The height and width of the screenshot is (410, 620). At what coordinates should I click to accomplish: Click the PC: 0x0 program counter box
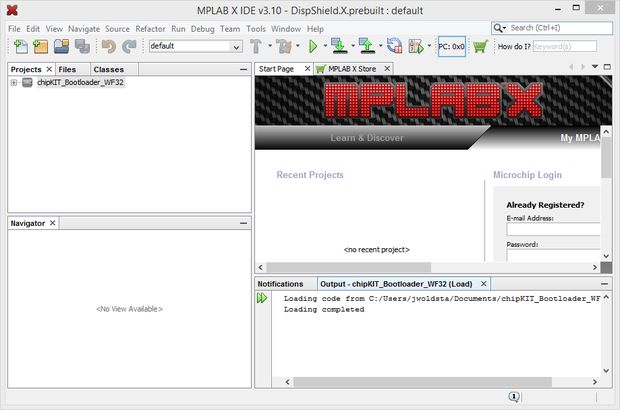[x=452, y=47]
